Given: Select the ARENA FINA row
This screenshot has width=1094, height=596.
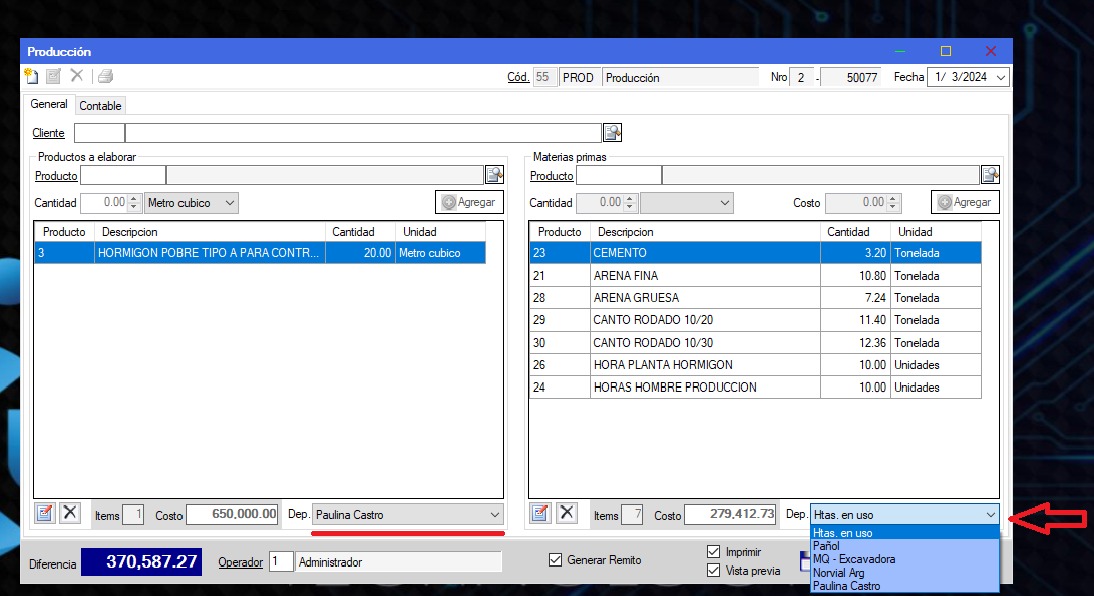Looking at the screenshot, I should [755, 276].
